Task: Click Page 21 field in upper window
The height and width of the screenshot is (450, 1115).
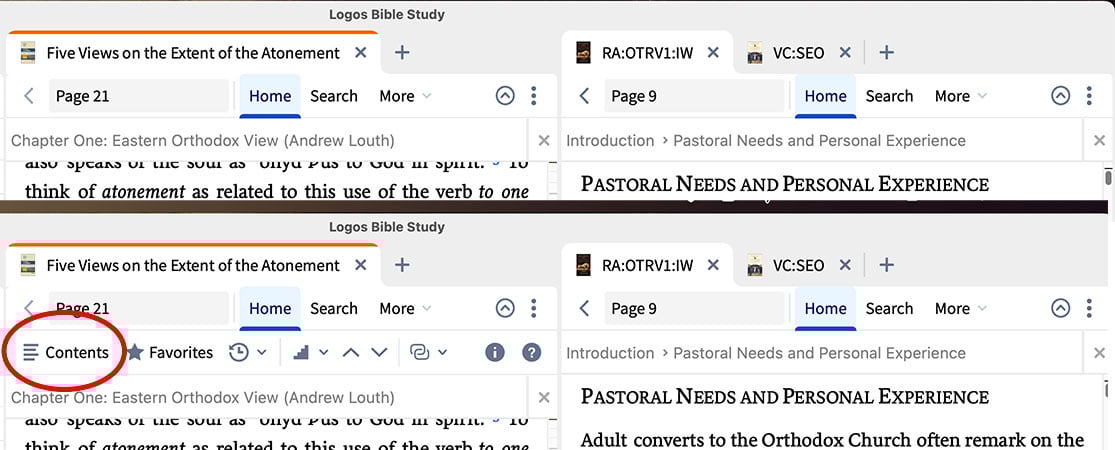Action: [x=139, y=96]
